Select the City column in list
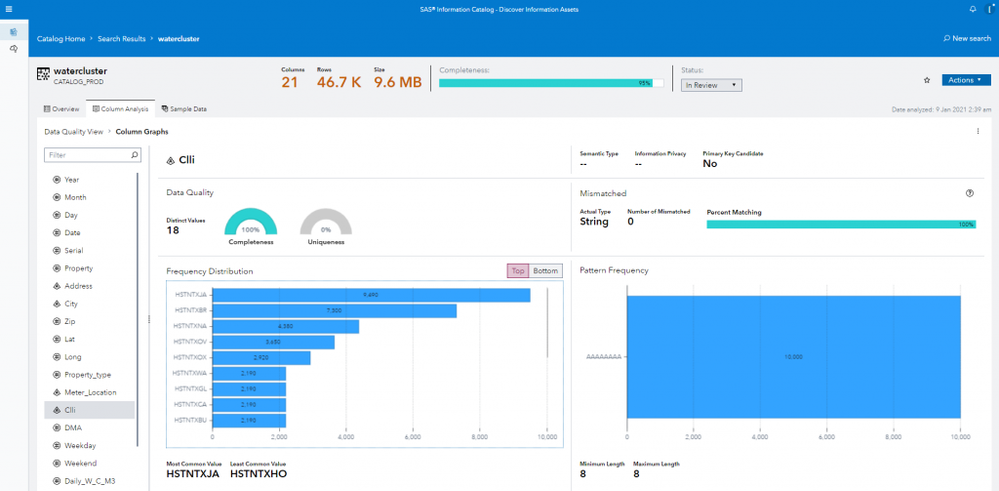Screen dimensions: 999x491 (x=71, y=304)
